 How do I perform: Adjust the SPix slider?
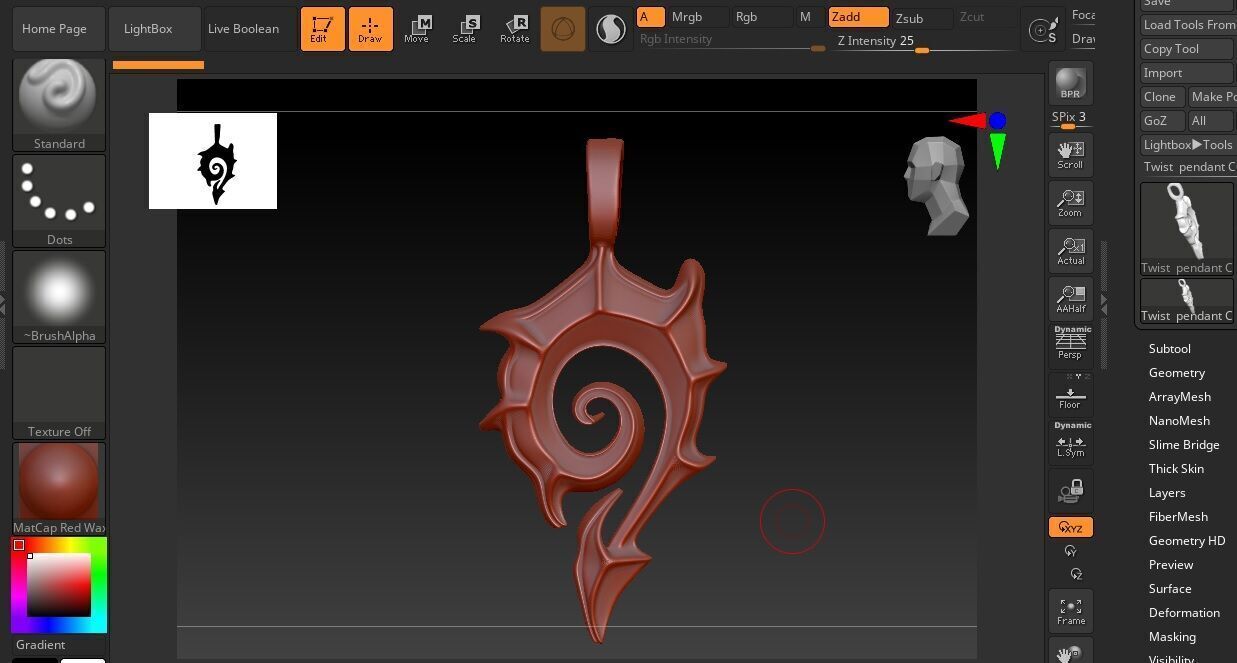click(x=1070, y=120)
